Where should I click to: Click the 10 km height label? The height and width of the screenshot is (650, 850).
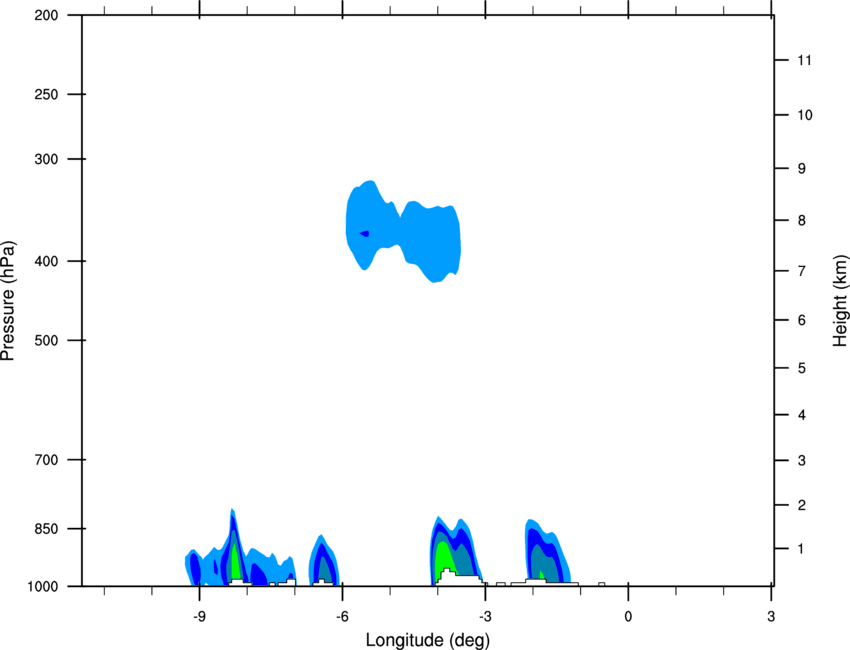point(804,115)
